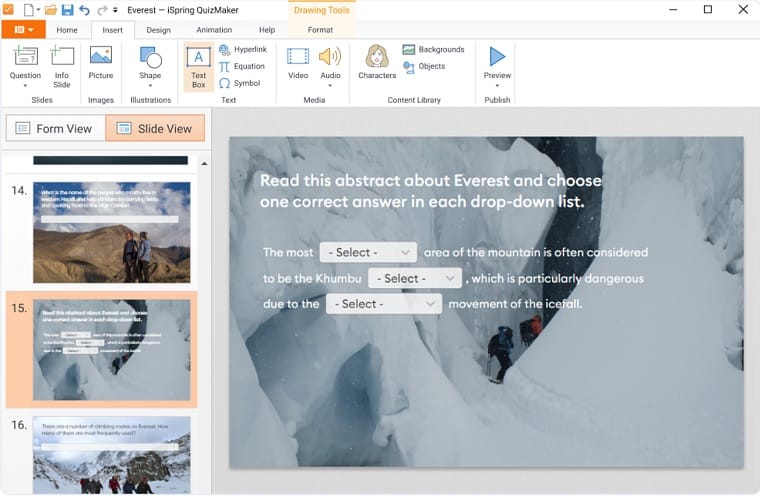Select the Text Box tool

(198, 67)
